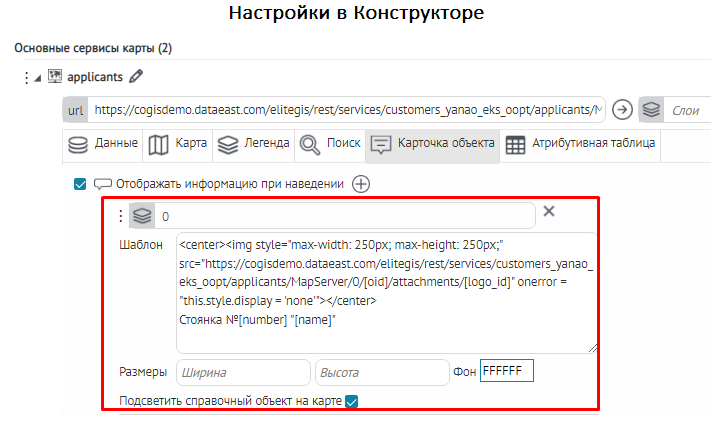Select the Поиск tab

pyautogui.click(x=330, y=144)
